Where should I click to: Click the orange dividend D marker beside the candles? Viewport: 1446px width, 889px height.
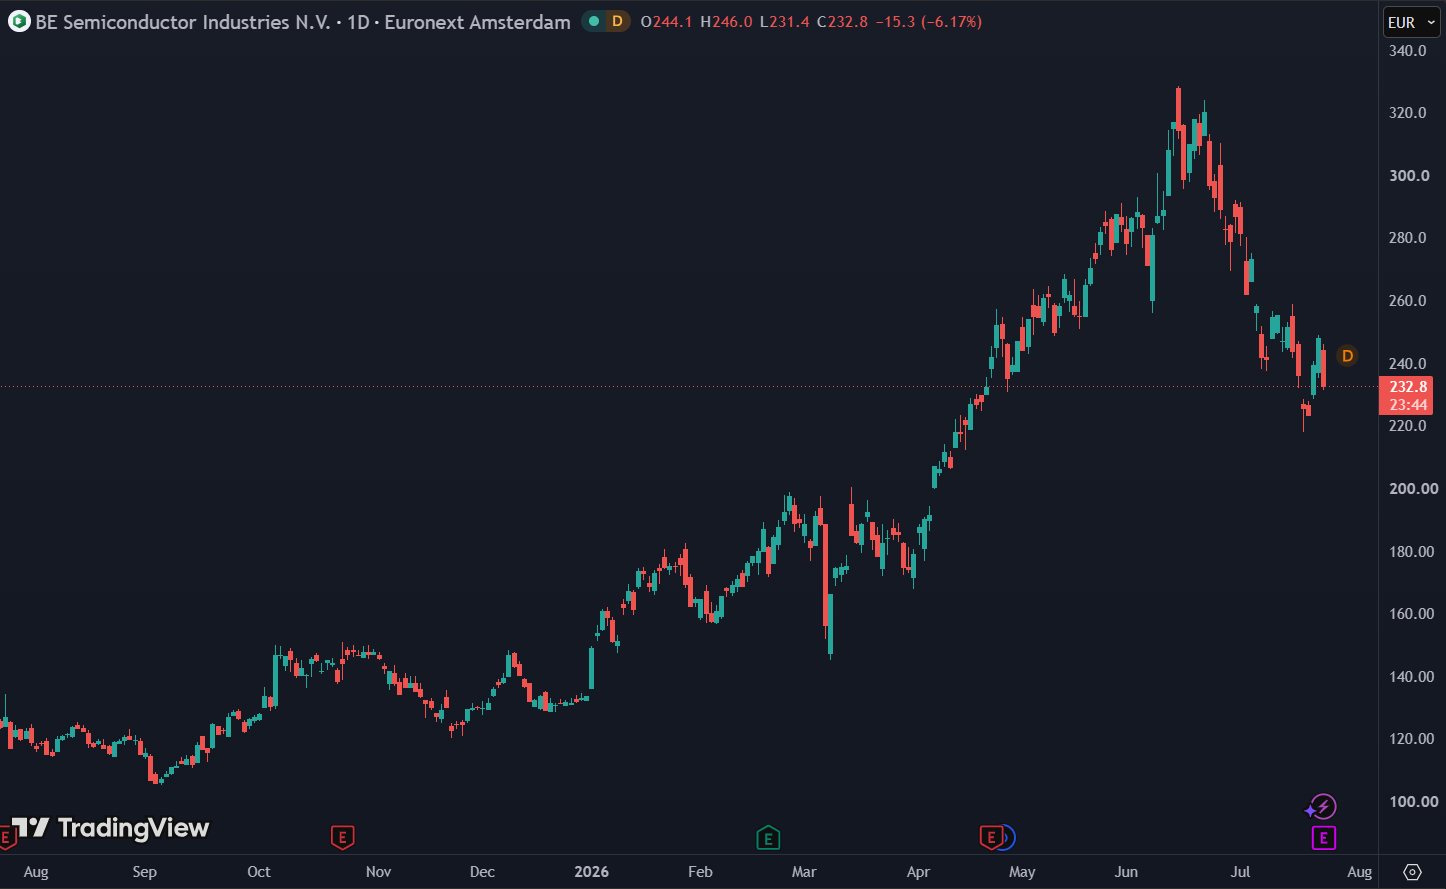tap(1347, 356)
